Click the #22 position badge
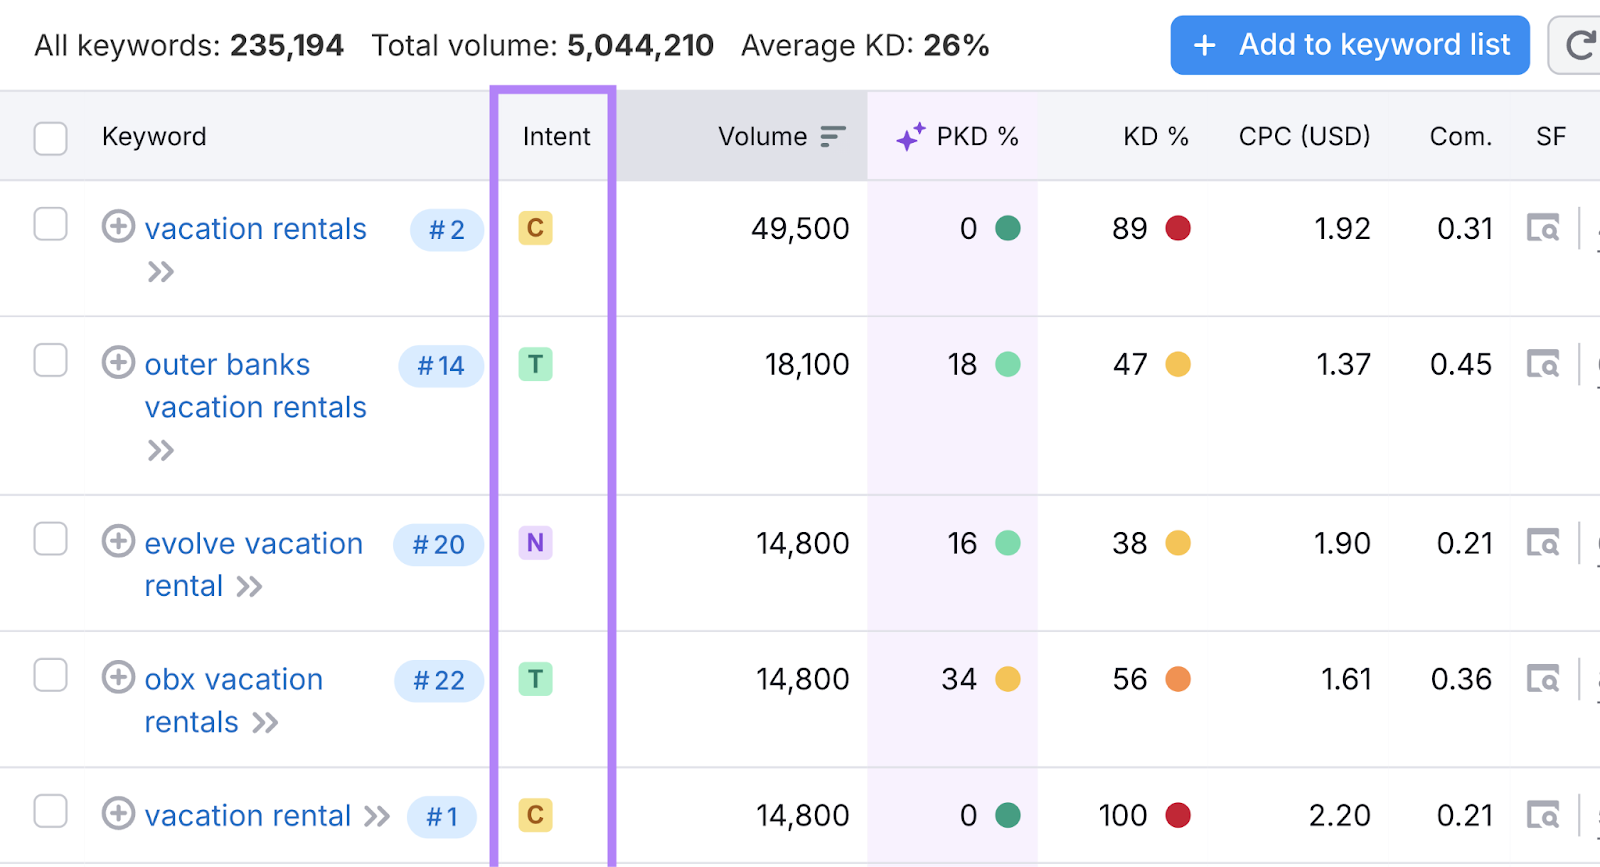 point(439,681)
